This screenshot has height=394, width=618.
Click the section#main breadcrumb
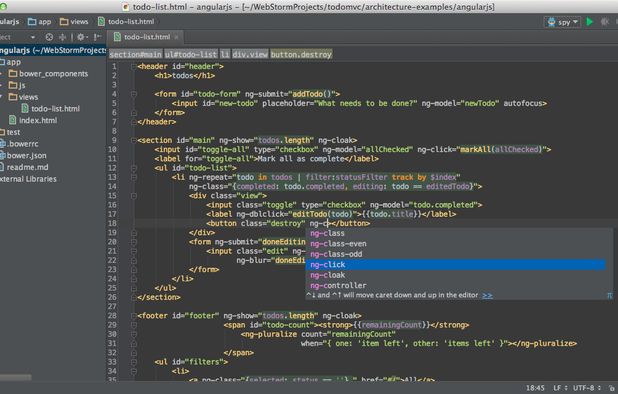click(x=136, y=54)
